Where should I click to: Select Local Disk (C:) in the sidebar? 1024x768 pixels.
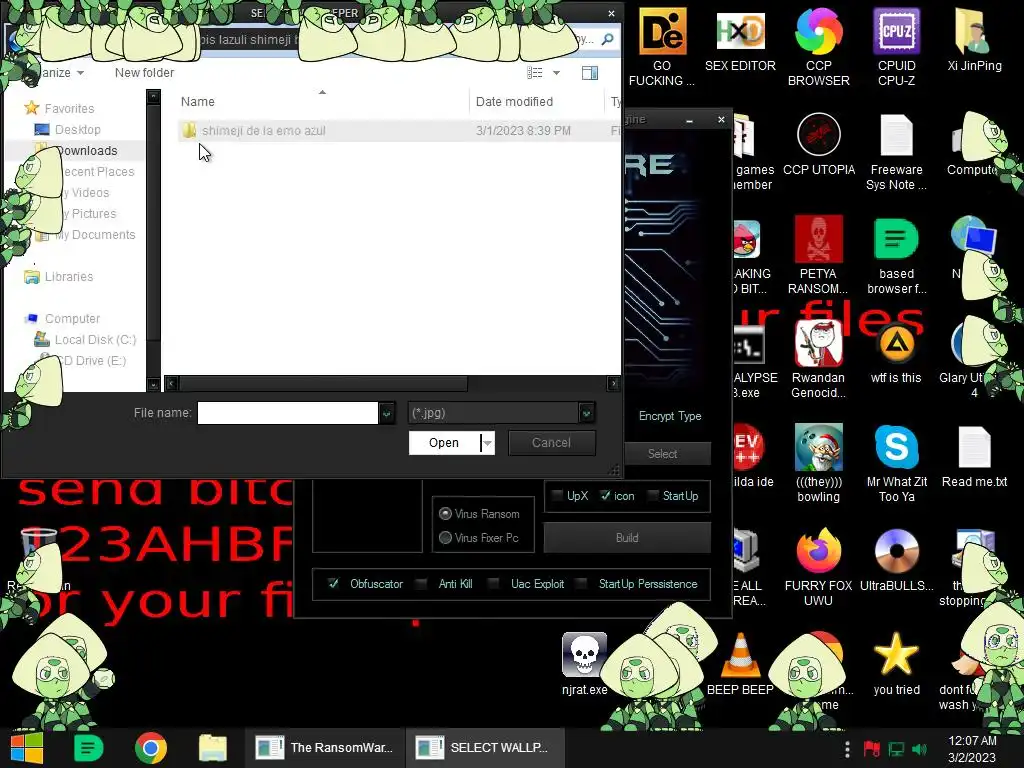(x=85, y=340)
